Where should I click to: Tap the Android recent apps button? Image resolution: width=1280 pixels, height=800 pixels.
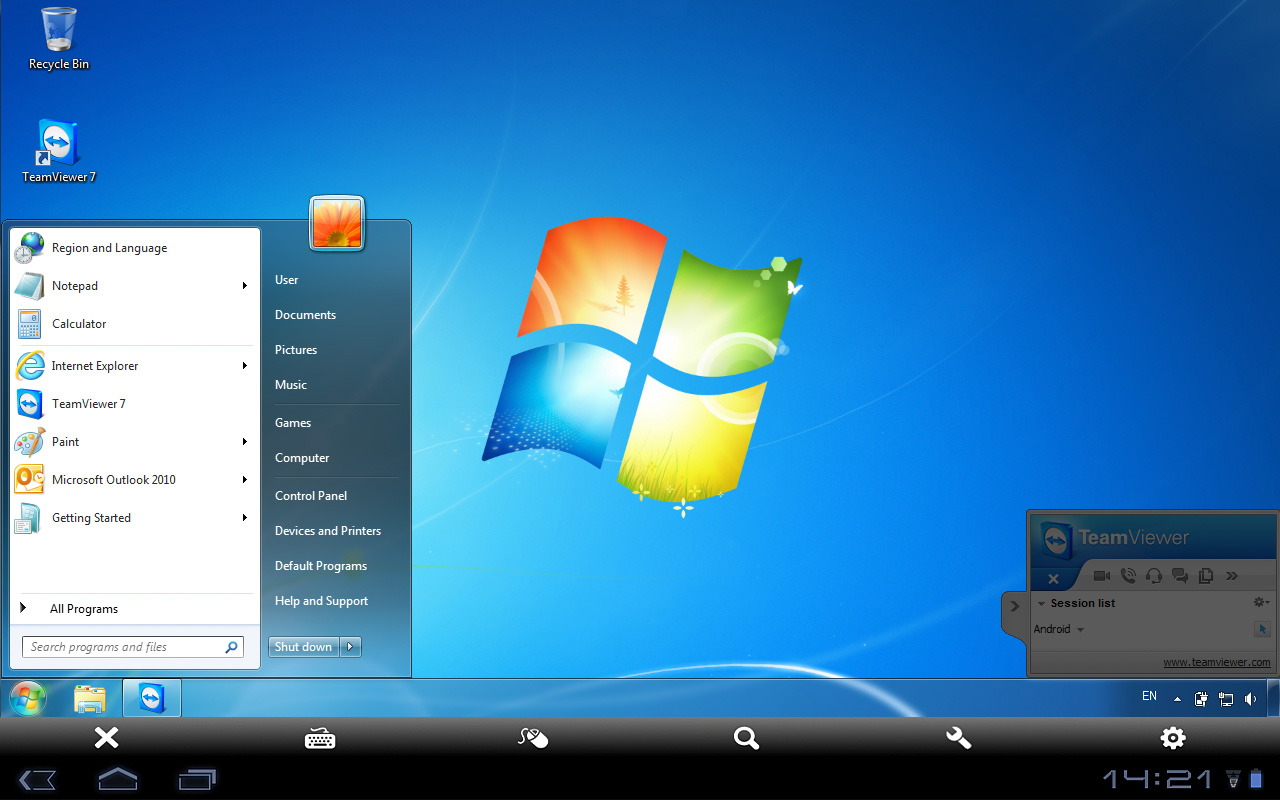(x=197, y=778)
